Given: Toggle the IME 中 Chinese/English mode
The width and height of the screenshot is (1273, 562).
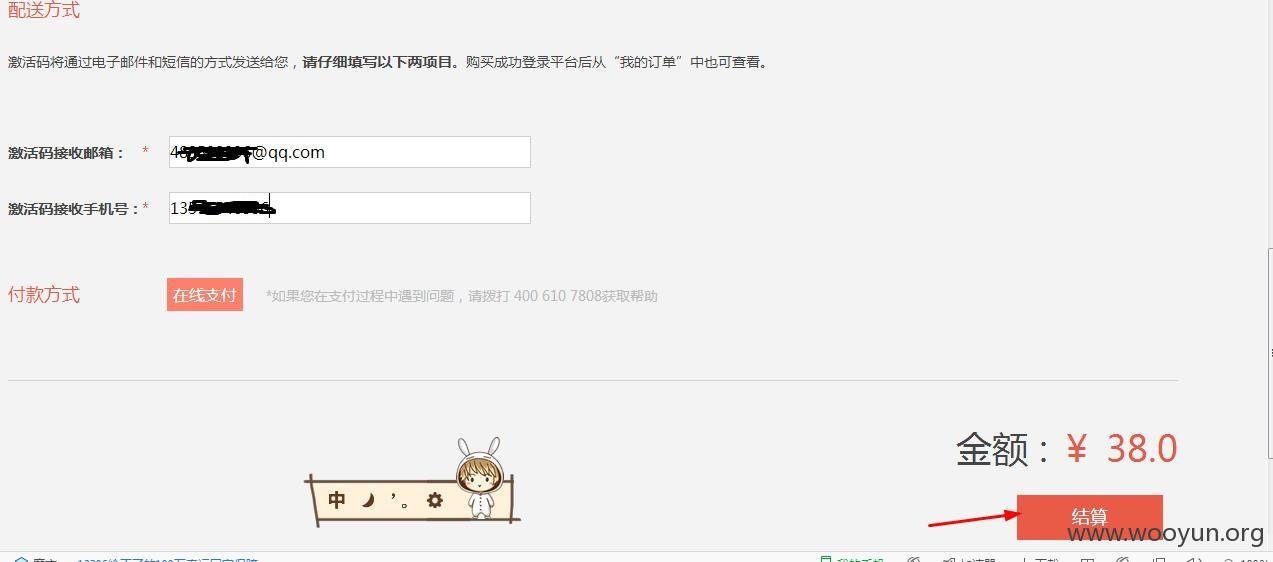Looking at the screenshot, I should [x=337, y=500].
